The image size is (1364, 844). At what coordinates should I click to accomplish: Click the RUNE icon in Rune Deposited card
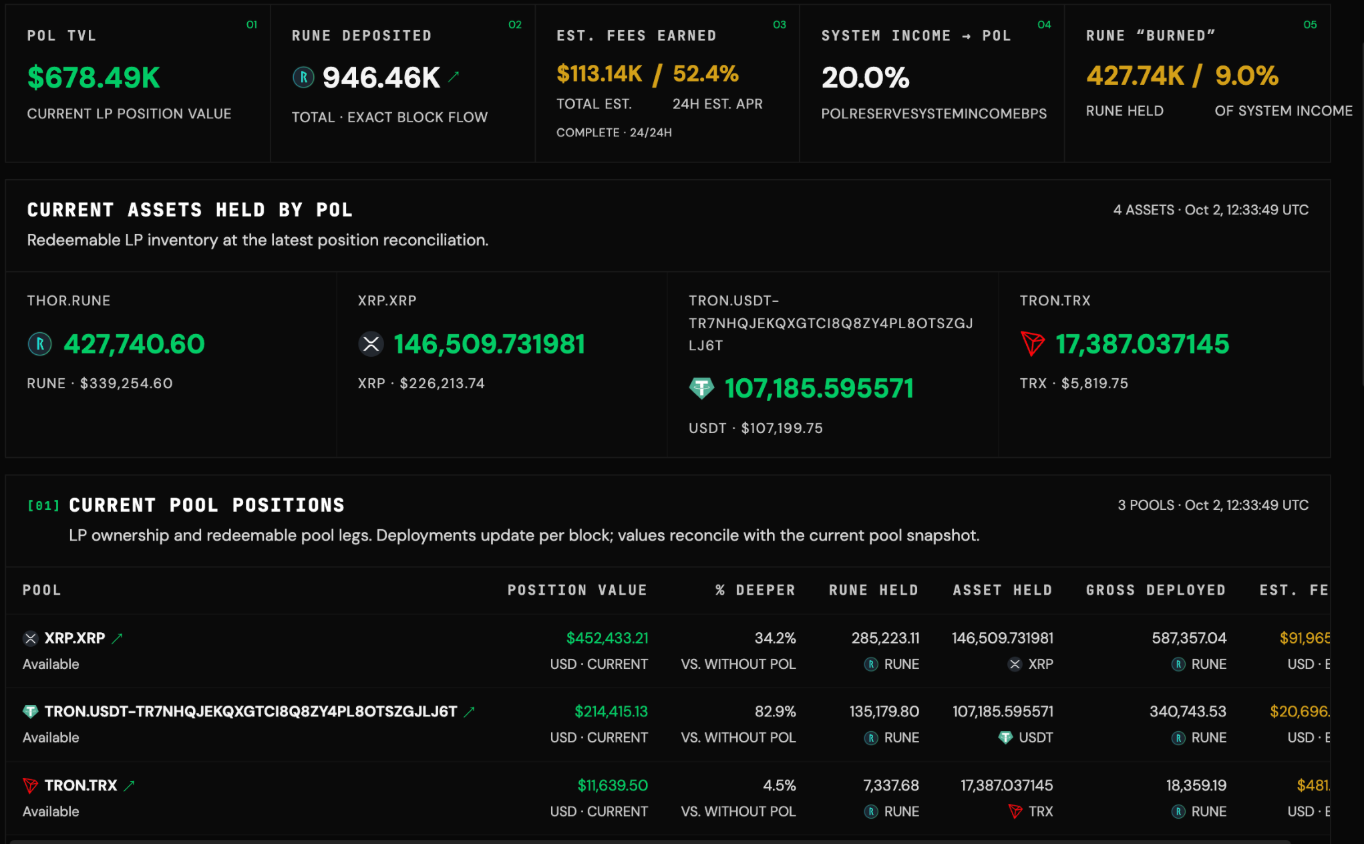tap(303, 77)
